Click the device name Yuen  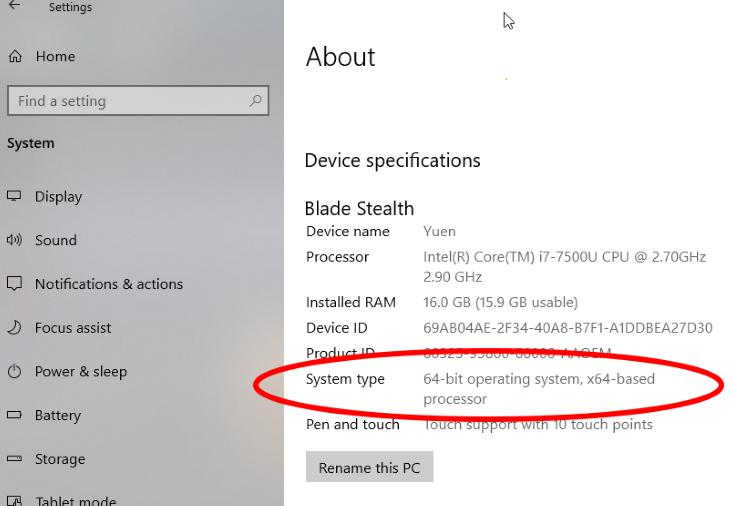(x=439, y=231)
